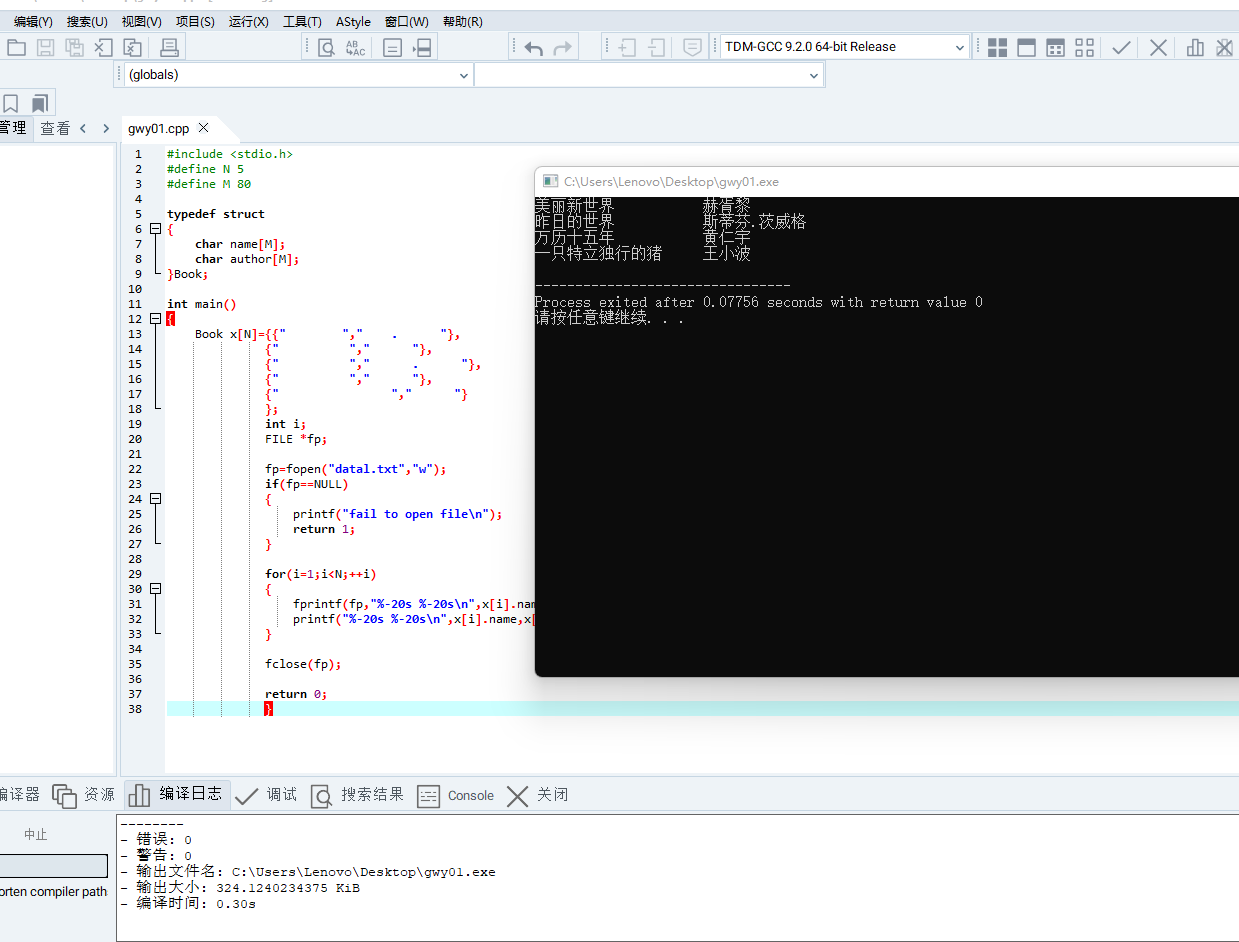
Task: Open the 帮助(R) menu
Action: coord(462,21)
